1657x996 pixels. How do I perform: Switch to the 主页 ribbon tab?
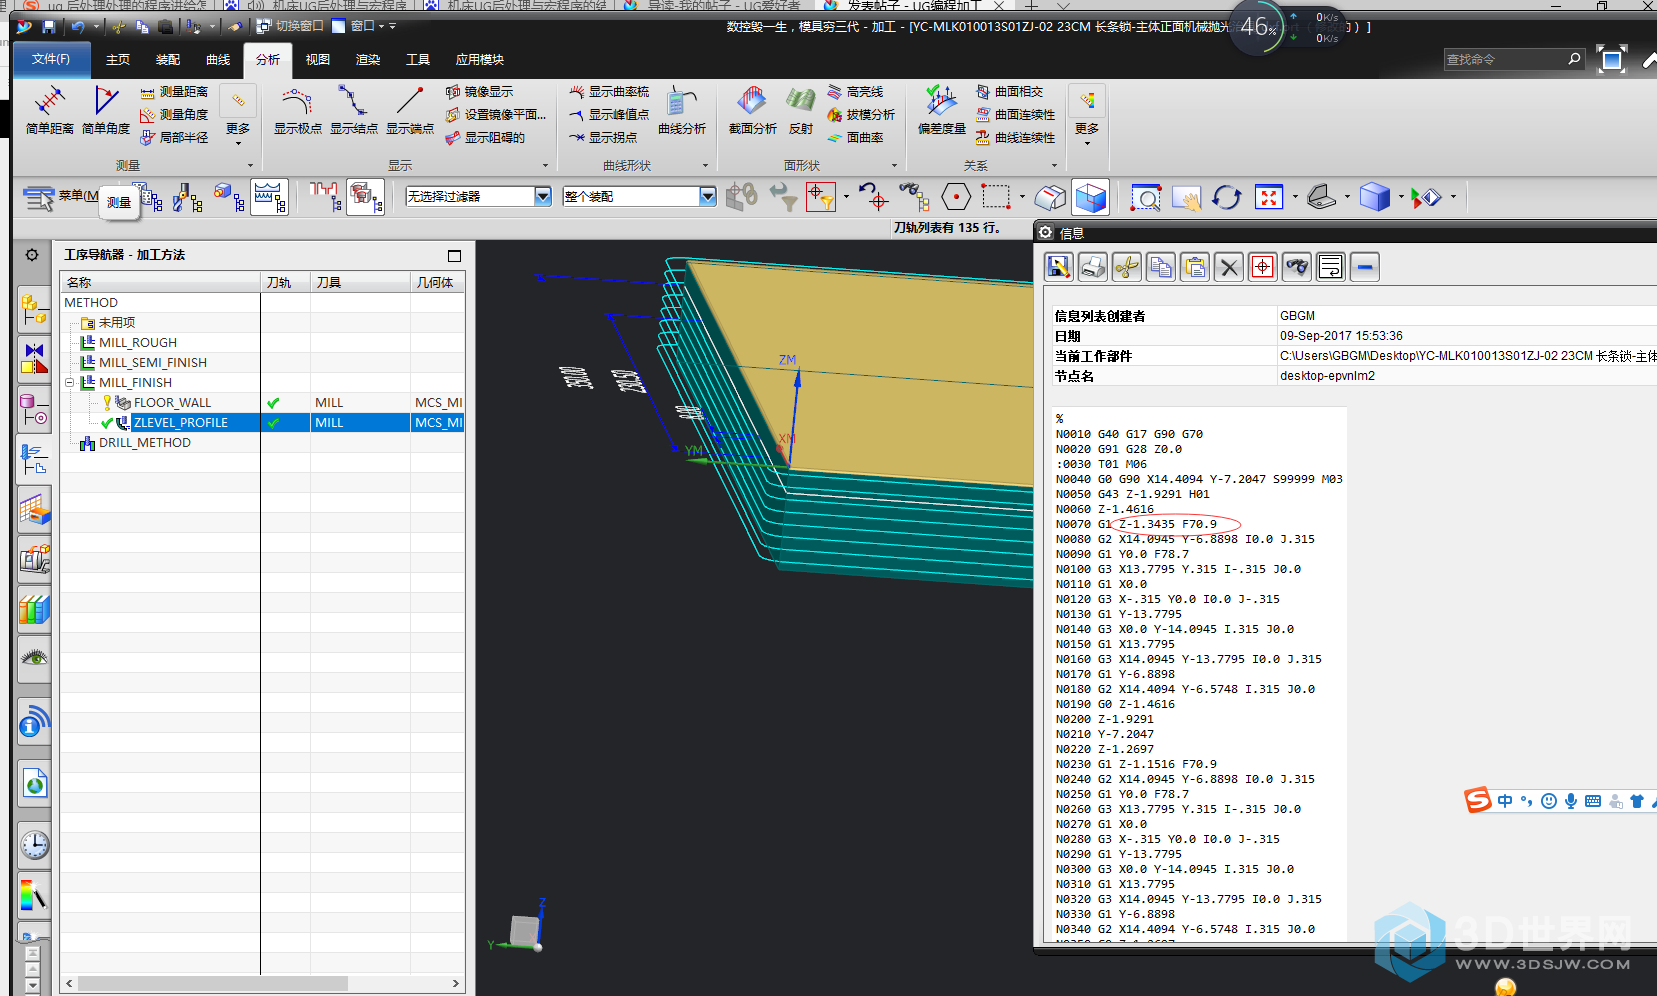tap(118, 60)
